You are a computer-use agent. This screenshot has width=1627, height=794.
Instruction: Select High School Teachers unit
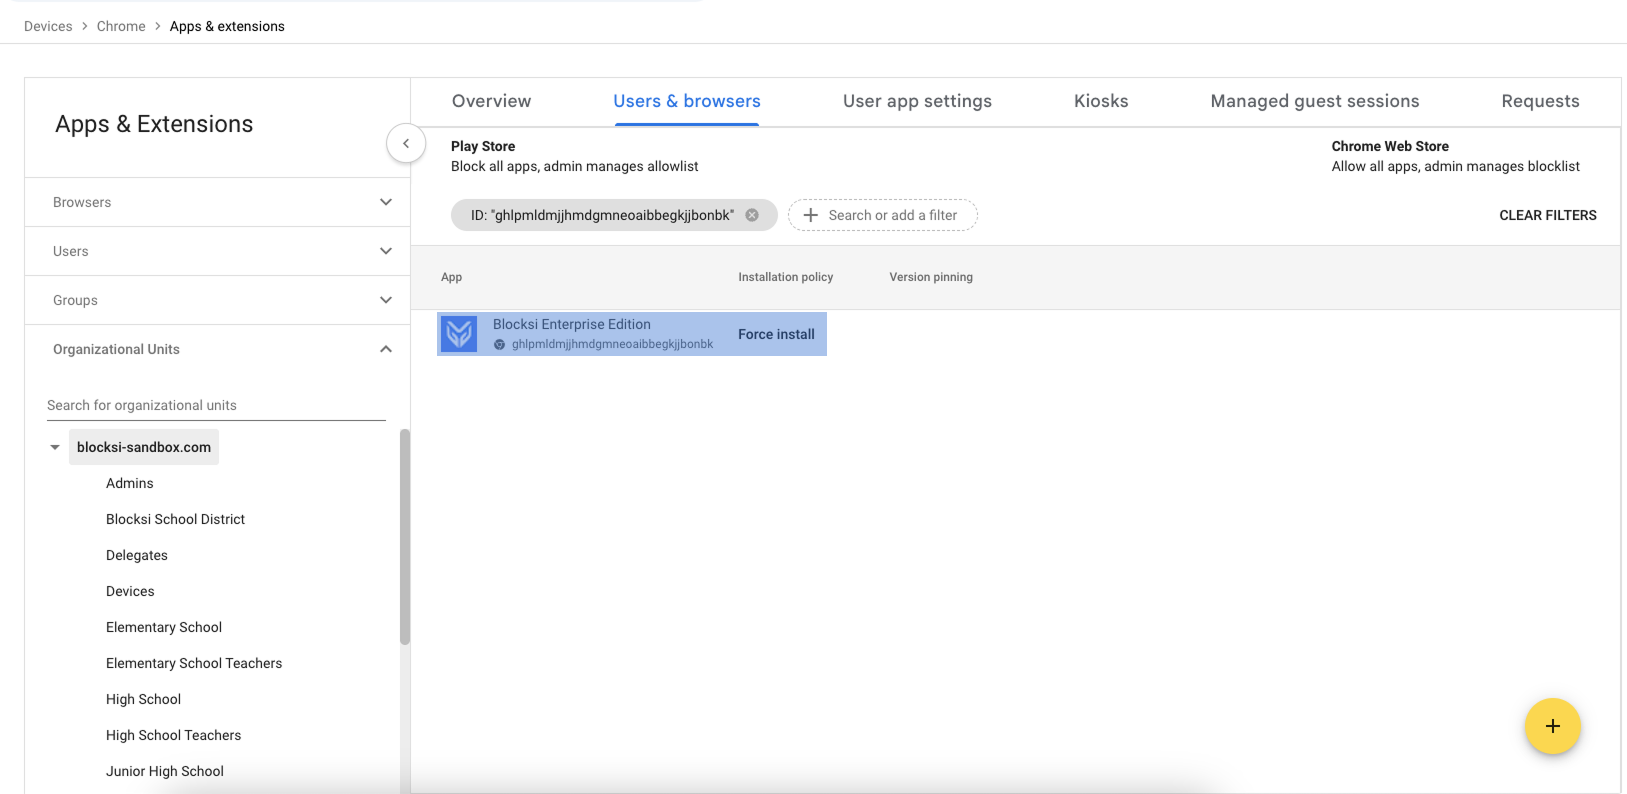click(x=173, y=735)
